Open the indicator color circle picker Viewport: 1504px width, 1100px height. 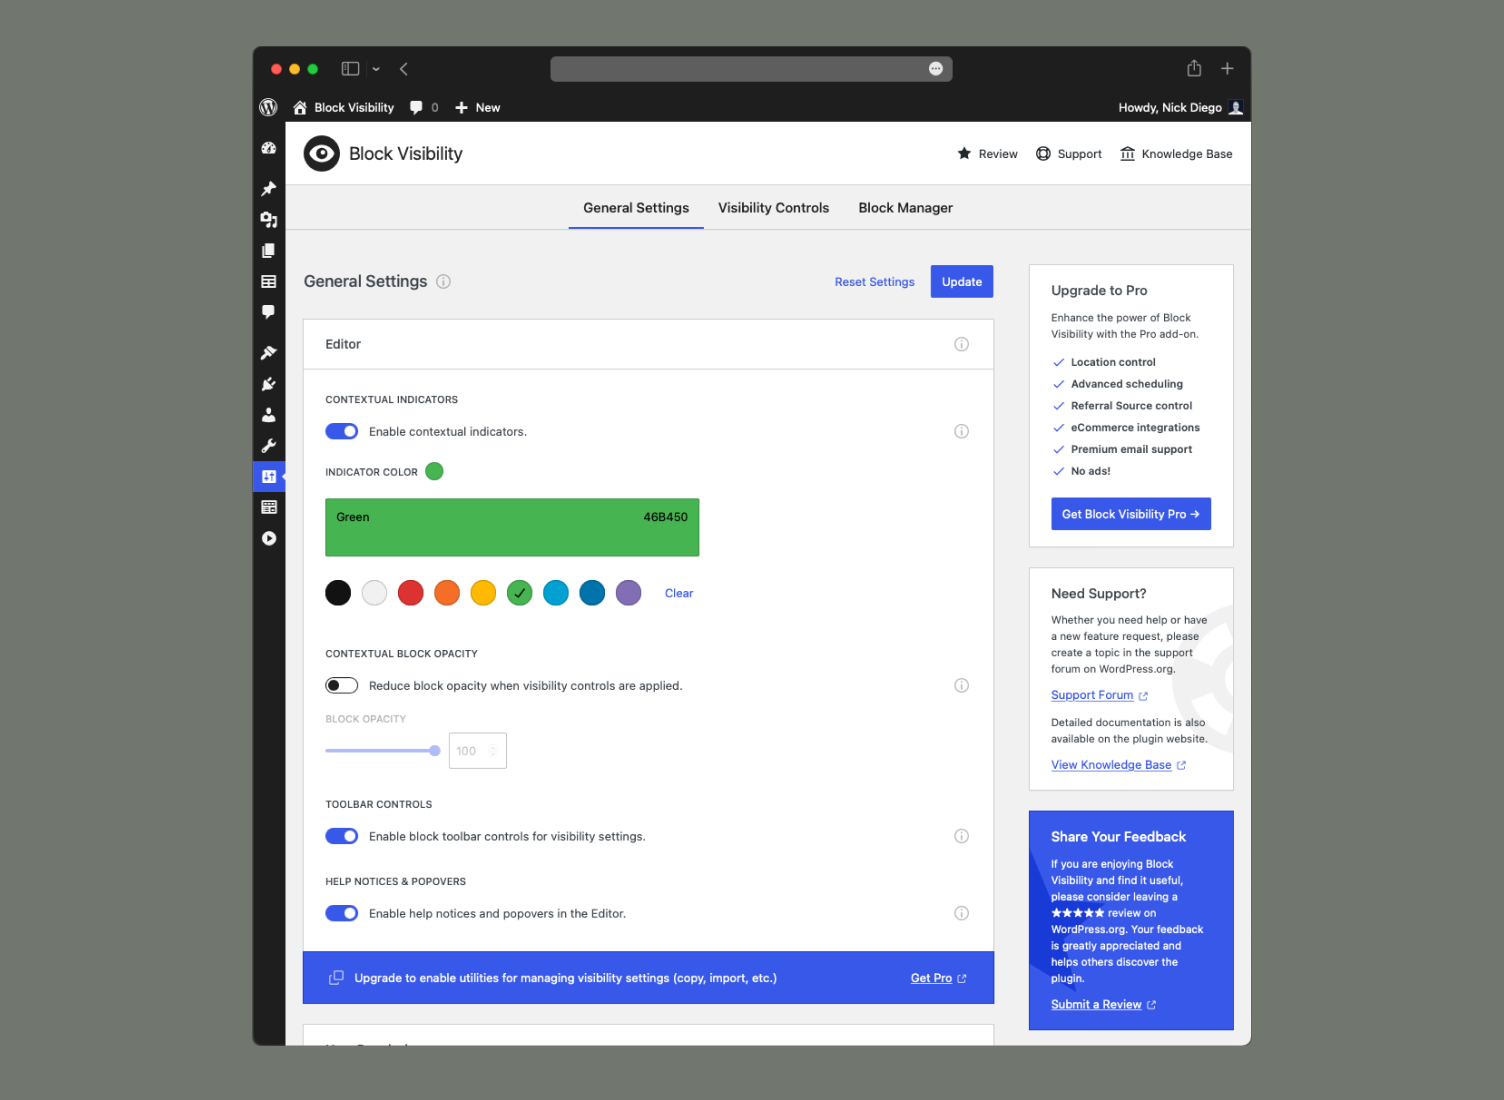[x=434, y=471]
